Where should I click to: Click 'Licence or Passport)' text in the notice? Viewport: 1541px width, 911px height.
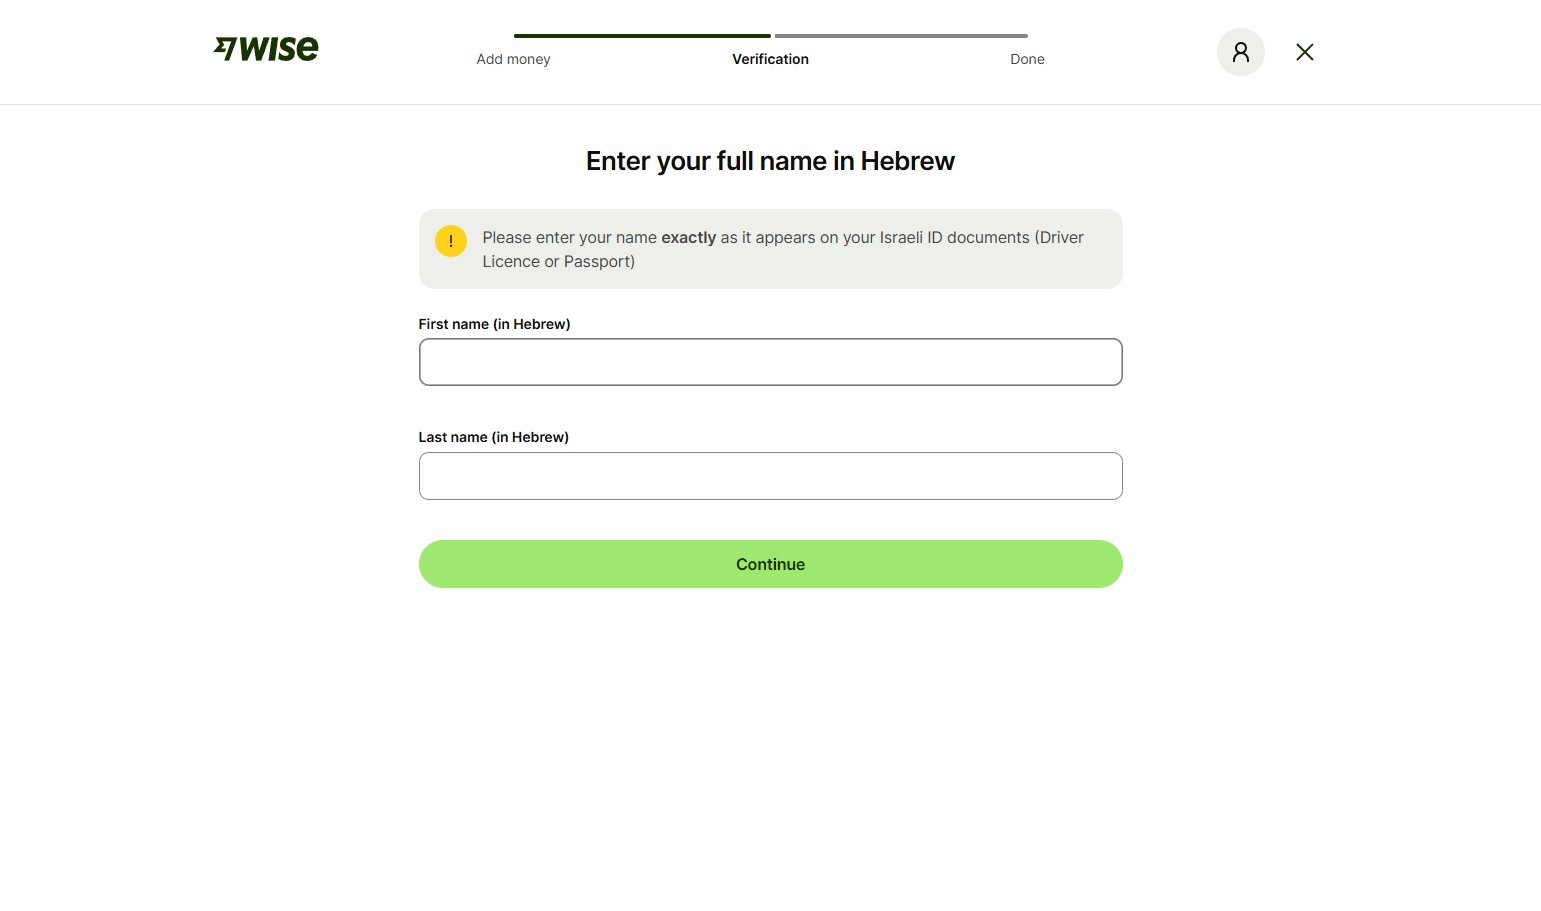[558, 262]
